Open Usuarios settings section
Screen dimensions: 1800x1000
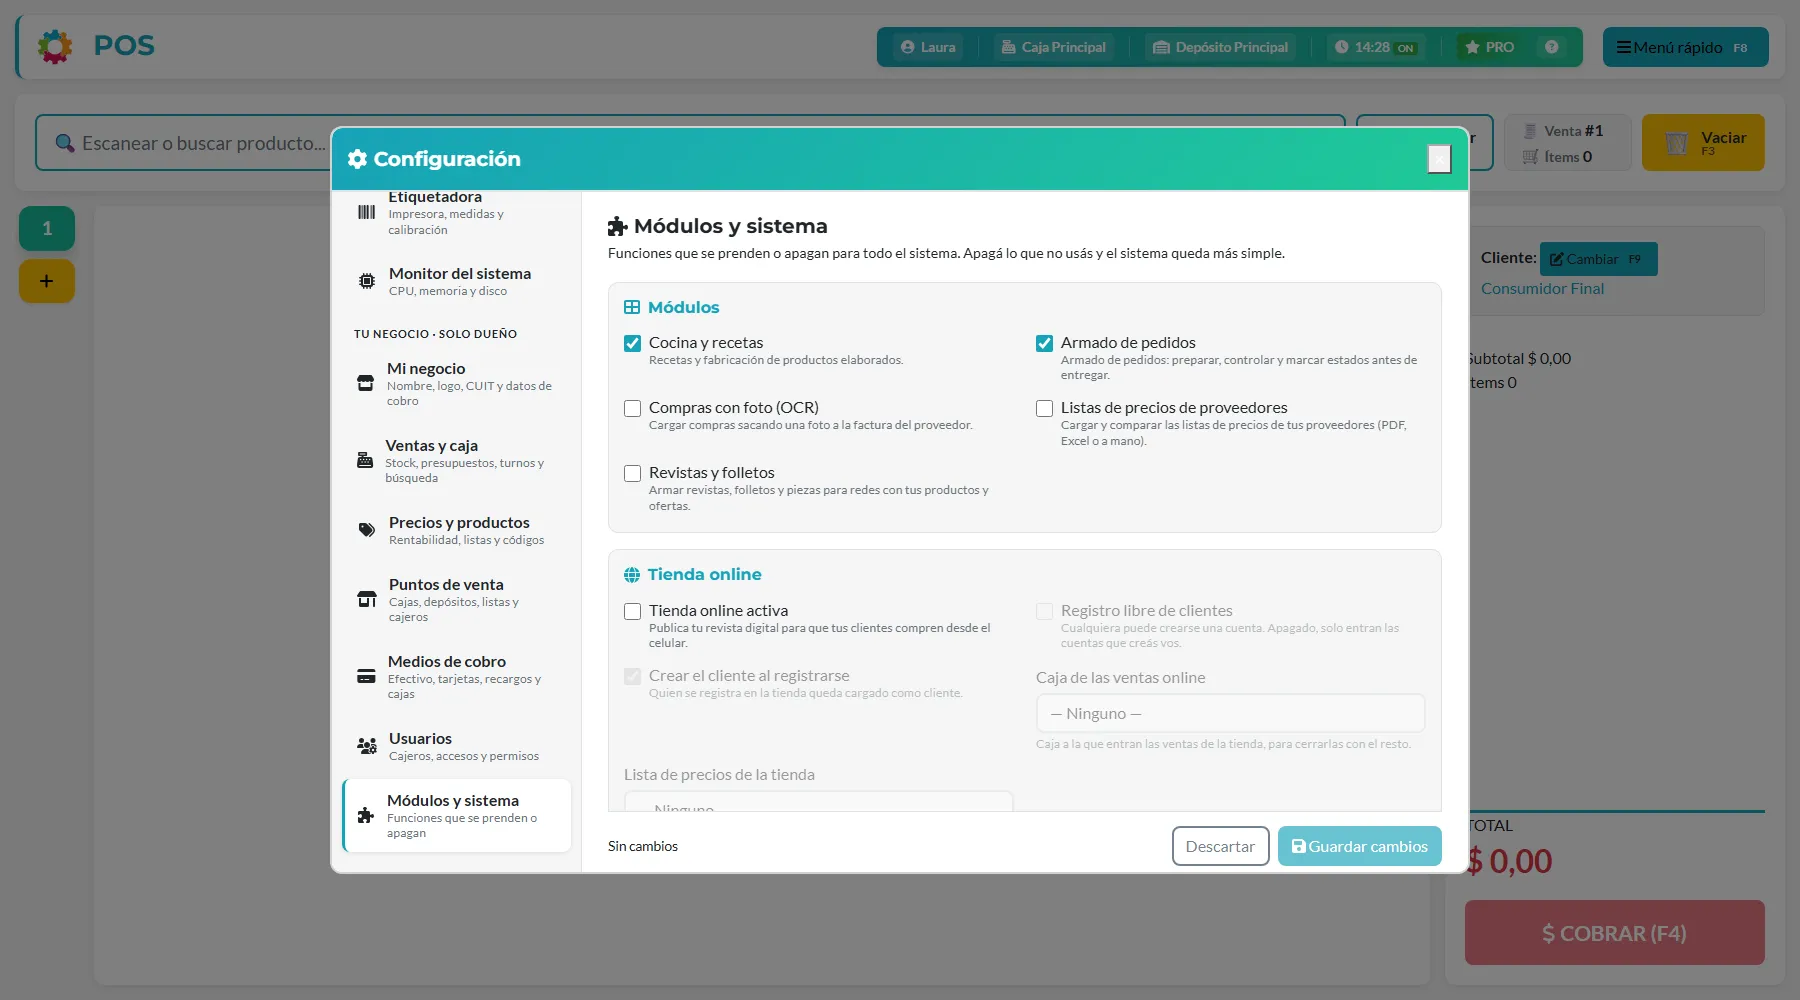(x=457, y=746)
